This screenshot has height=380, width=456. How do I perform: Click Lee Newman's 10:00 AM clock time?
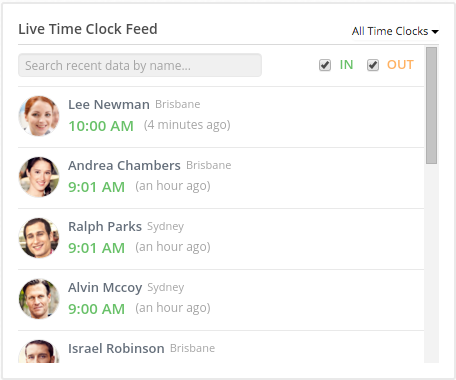point(101,126)
